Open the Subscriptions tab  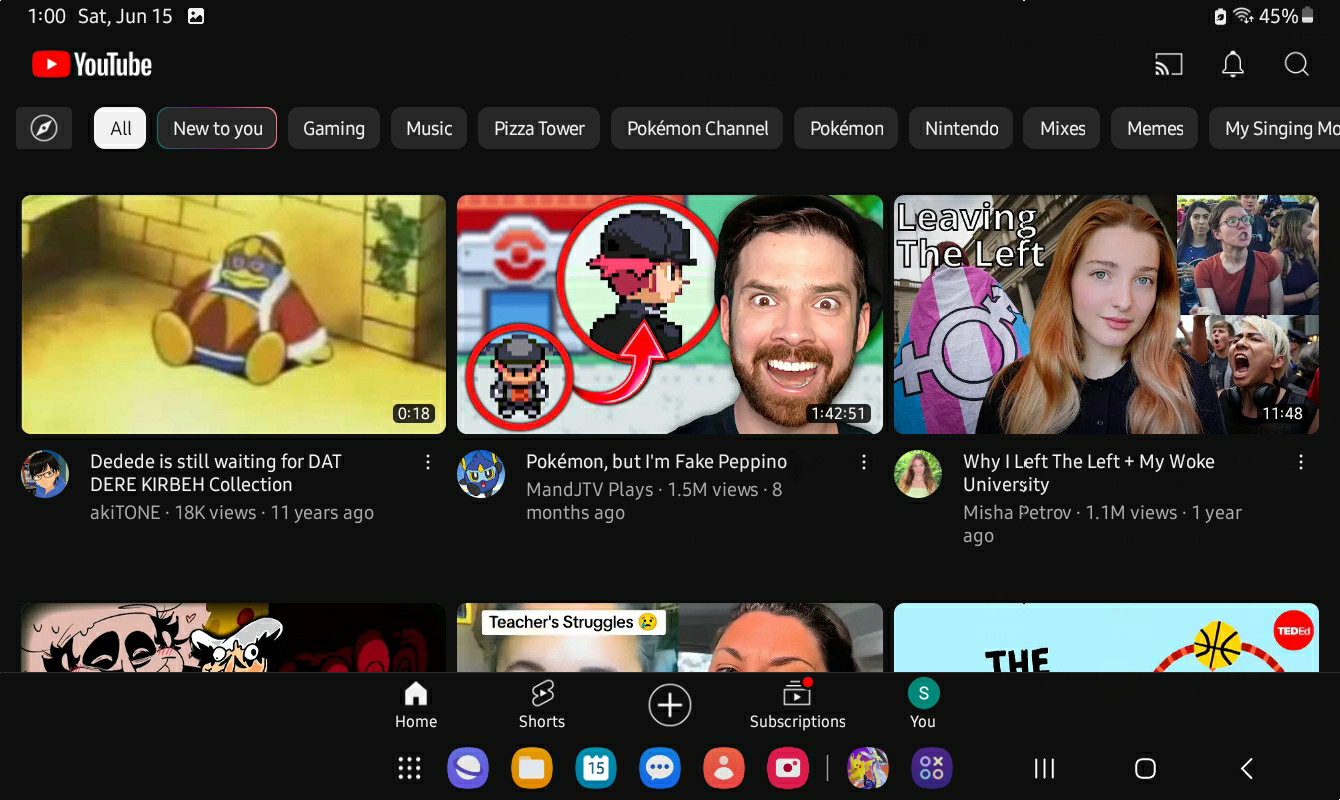click(x=798, y=705)
